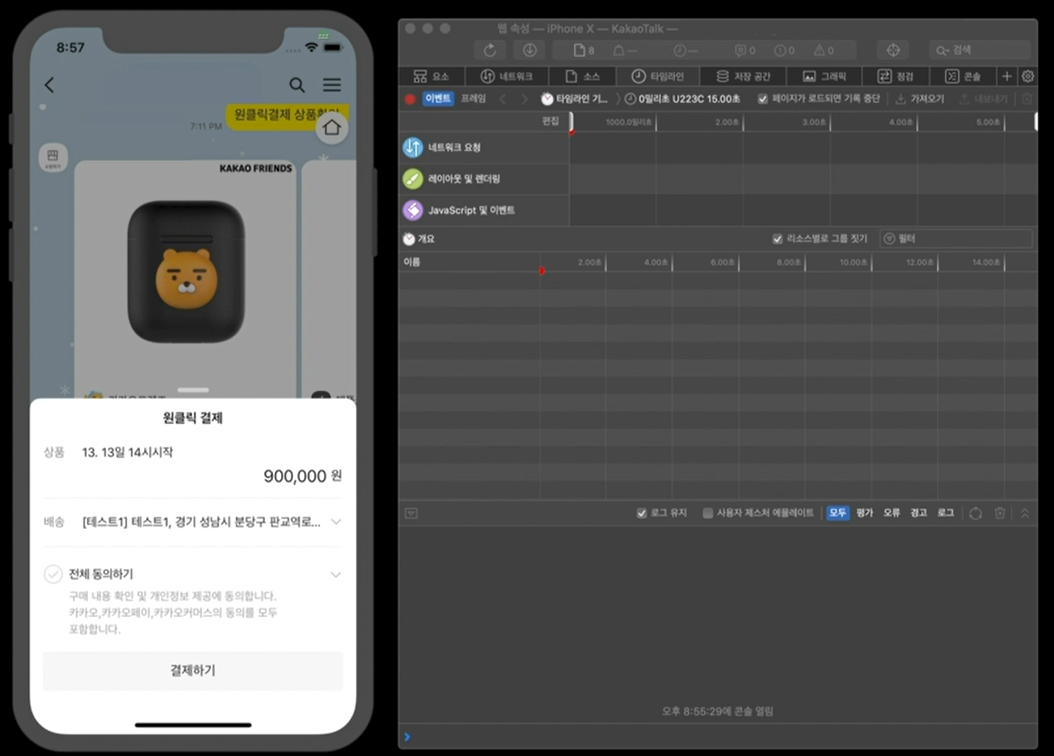
Task: Click the 필터 filter field
Action: click(x=956, y=239)
